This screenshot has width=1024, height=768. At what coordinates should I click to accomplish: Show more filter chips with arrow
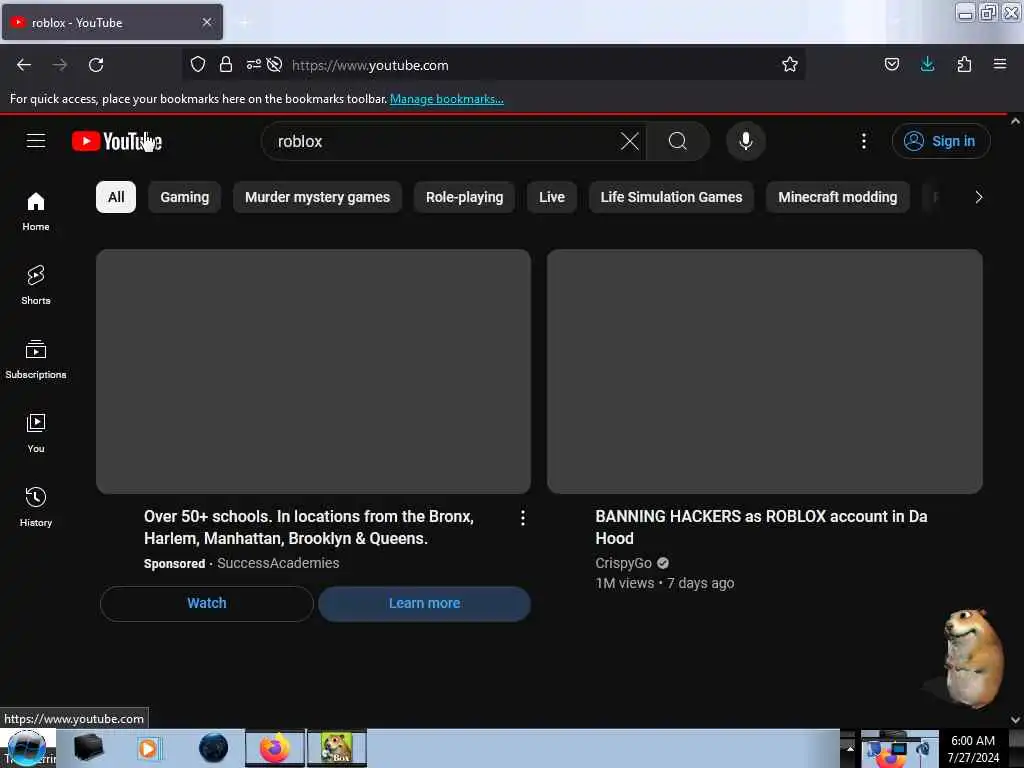978,197
